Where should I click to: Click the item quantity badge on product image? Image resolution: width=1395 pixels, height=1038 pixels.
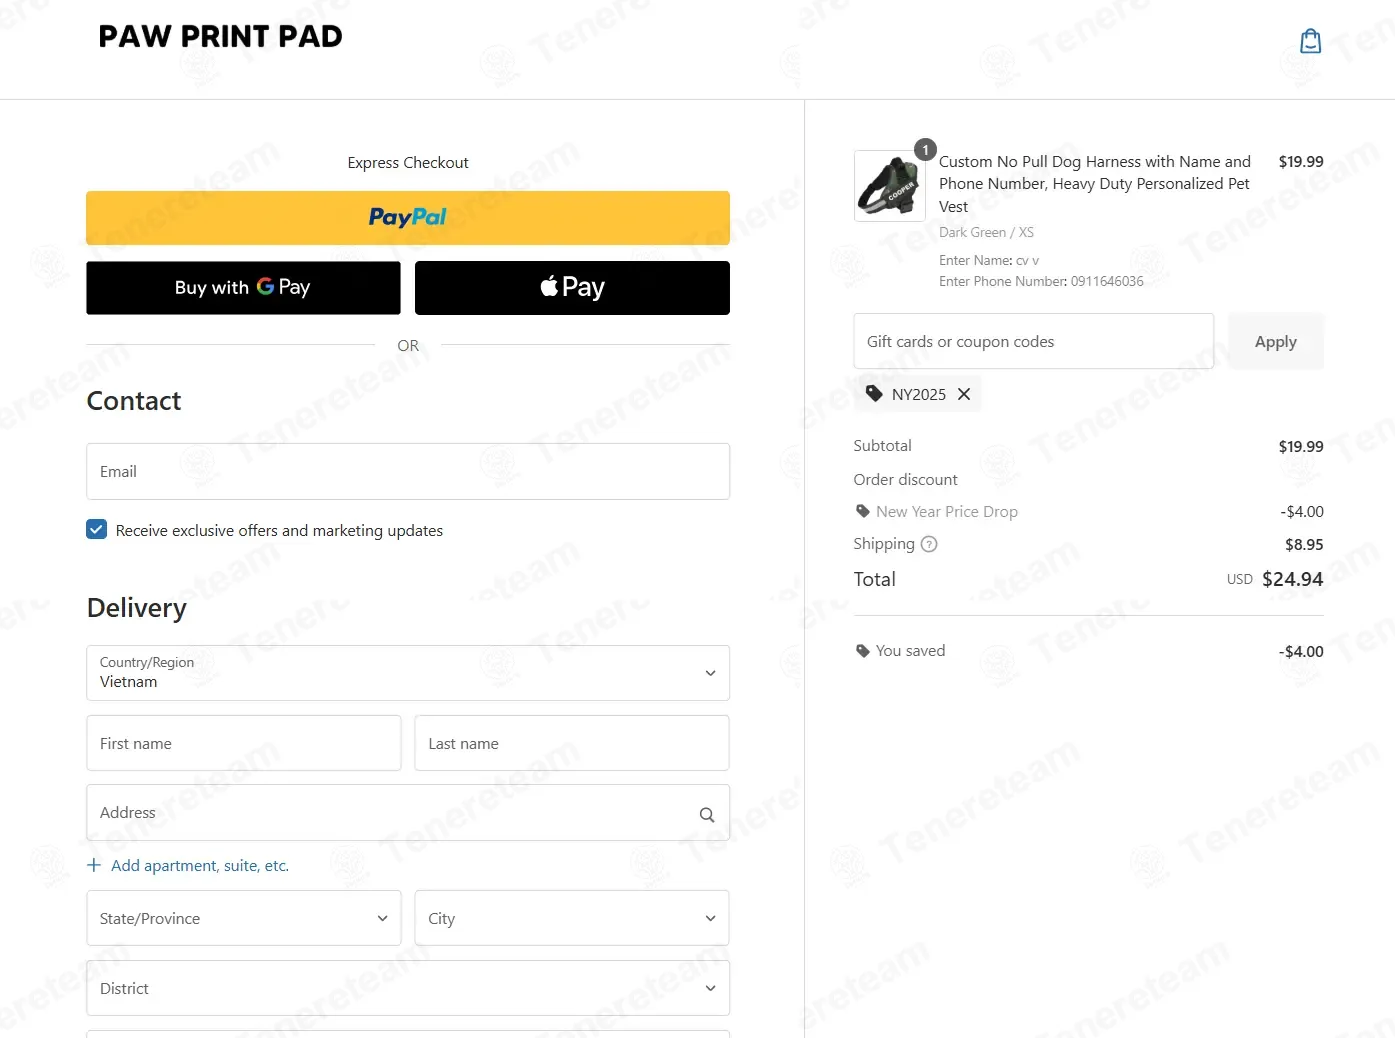point(926,150)
